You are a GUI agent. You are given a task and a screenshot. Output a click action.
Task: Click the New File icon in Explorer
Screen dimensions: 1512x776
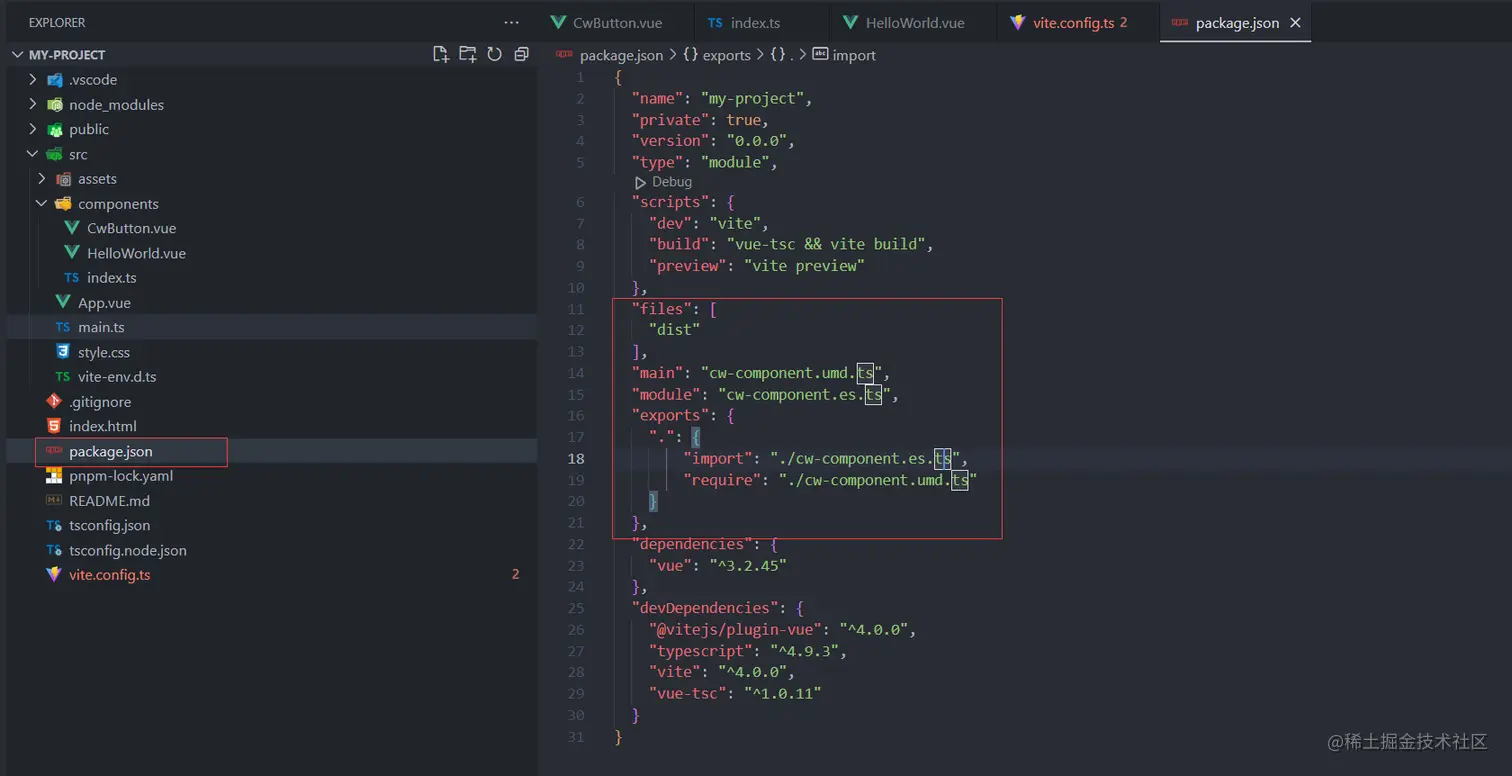(x=440, y=54)
